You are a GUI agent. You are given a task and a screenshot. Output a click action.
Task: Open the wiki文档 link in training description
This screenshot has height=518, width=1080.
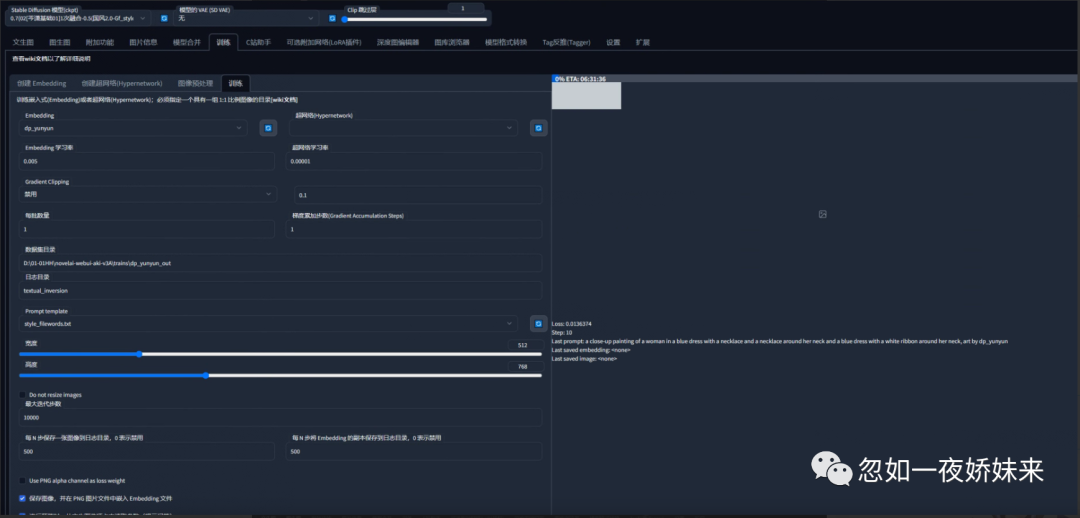pyautogui.click(x=284, y=101)
